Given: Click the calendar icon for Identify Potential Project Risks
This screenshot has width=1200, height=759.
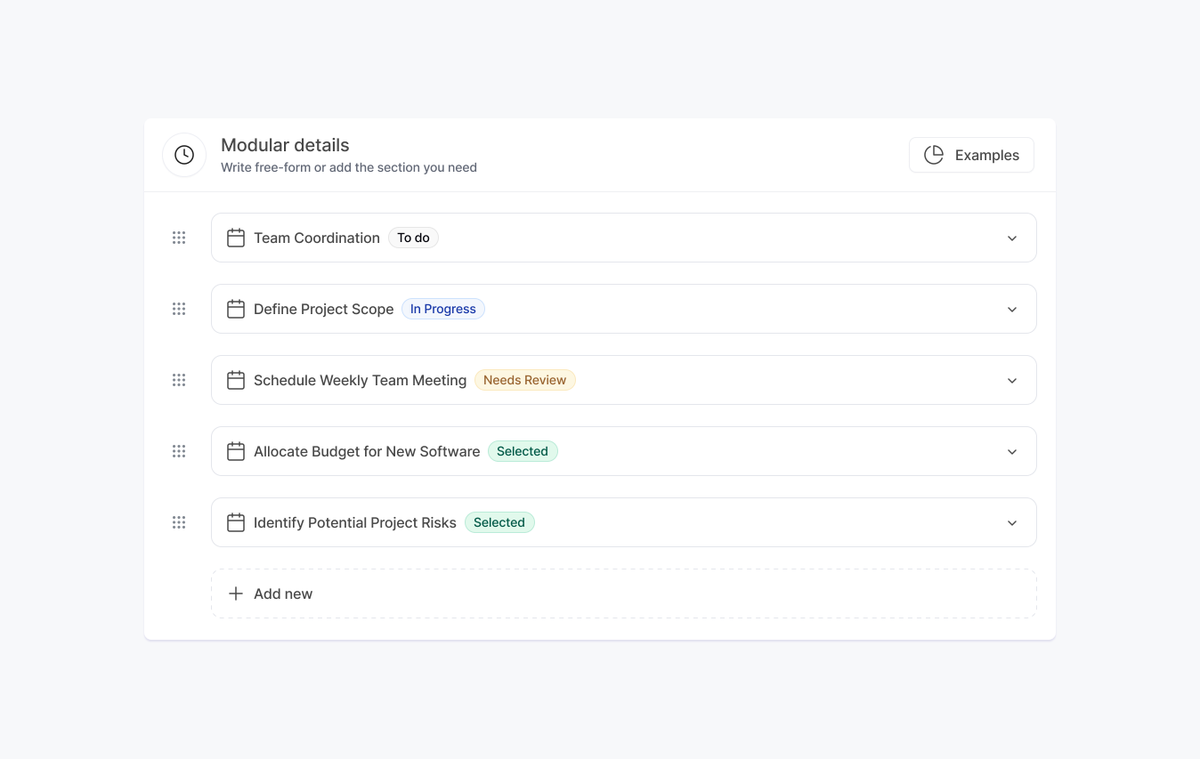Looking at the screenshot, I should tap(236, 522).
